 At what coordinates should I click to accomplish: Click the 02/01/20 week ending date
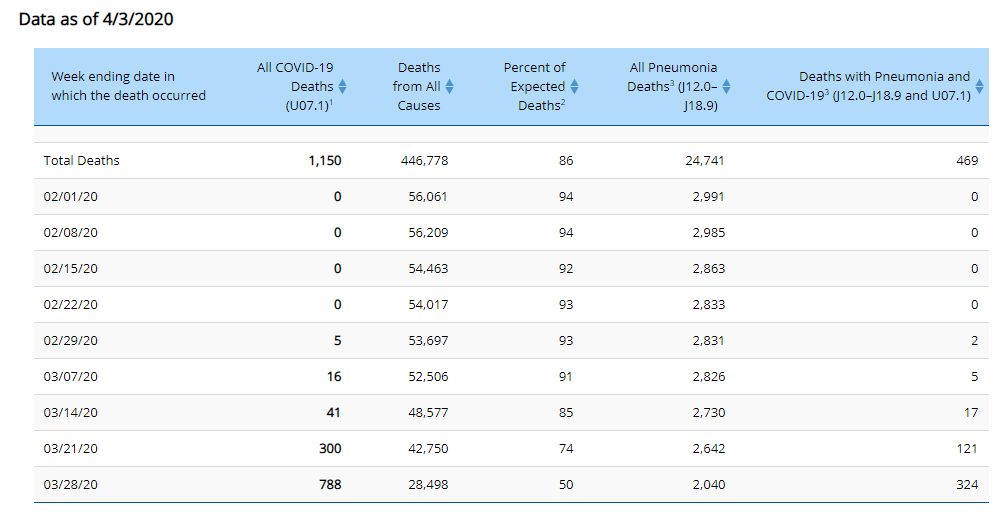click(x=71, y=197)
